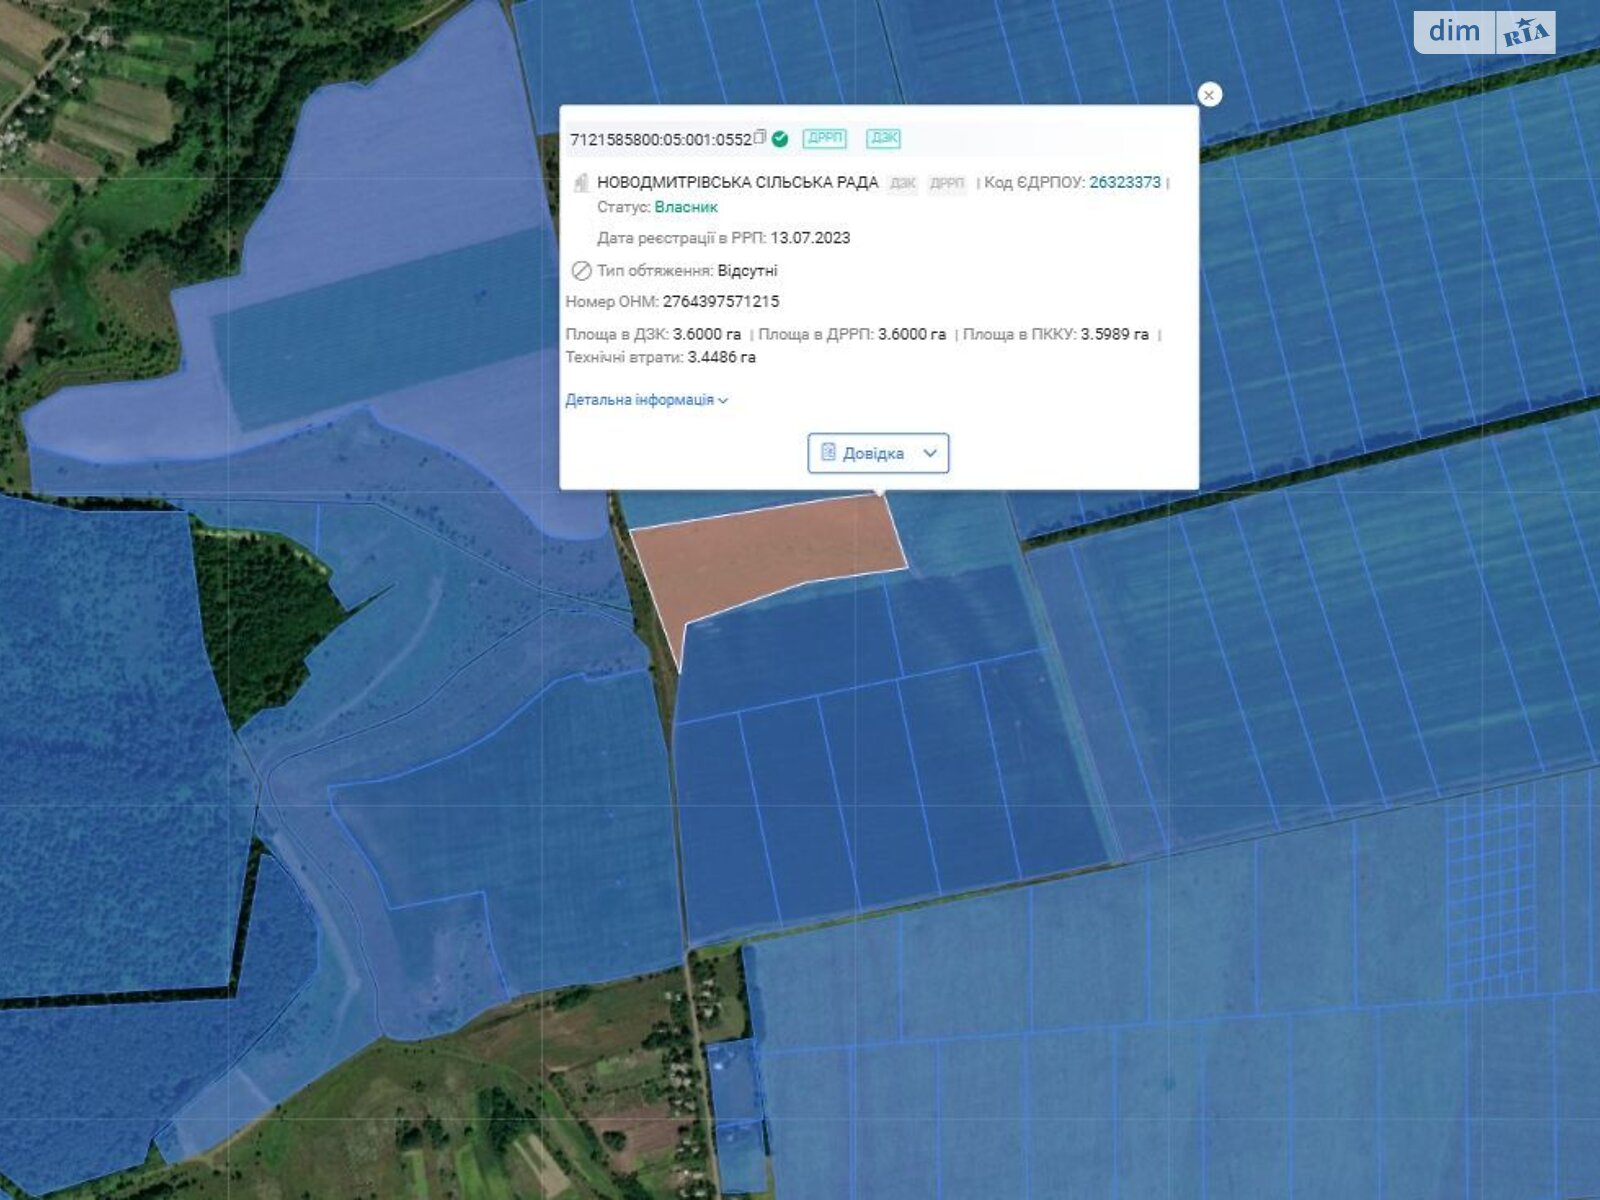The height and width of the screenshot is (1200, 1600).
Task: Open the Довідка dropdown arrow
Action: [930, 453]
